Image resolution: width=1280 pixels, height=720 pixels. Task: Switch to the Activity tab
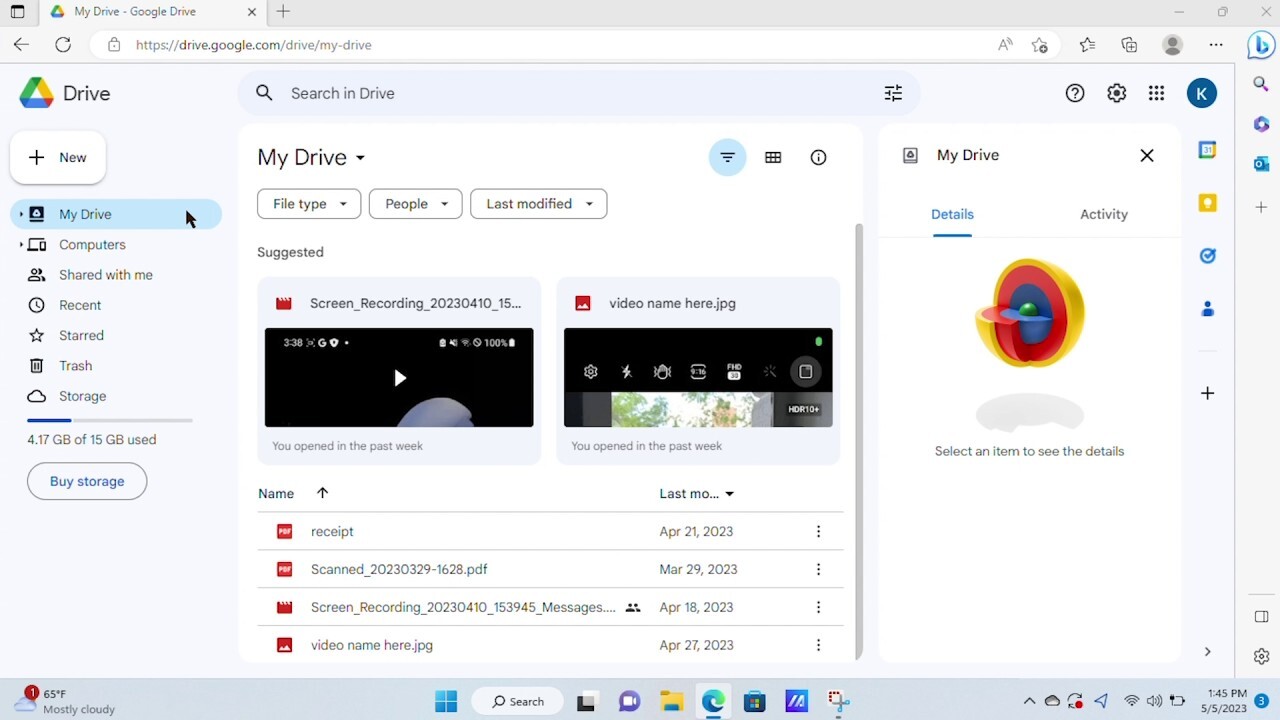point(1103,214)
